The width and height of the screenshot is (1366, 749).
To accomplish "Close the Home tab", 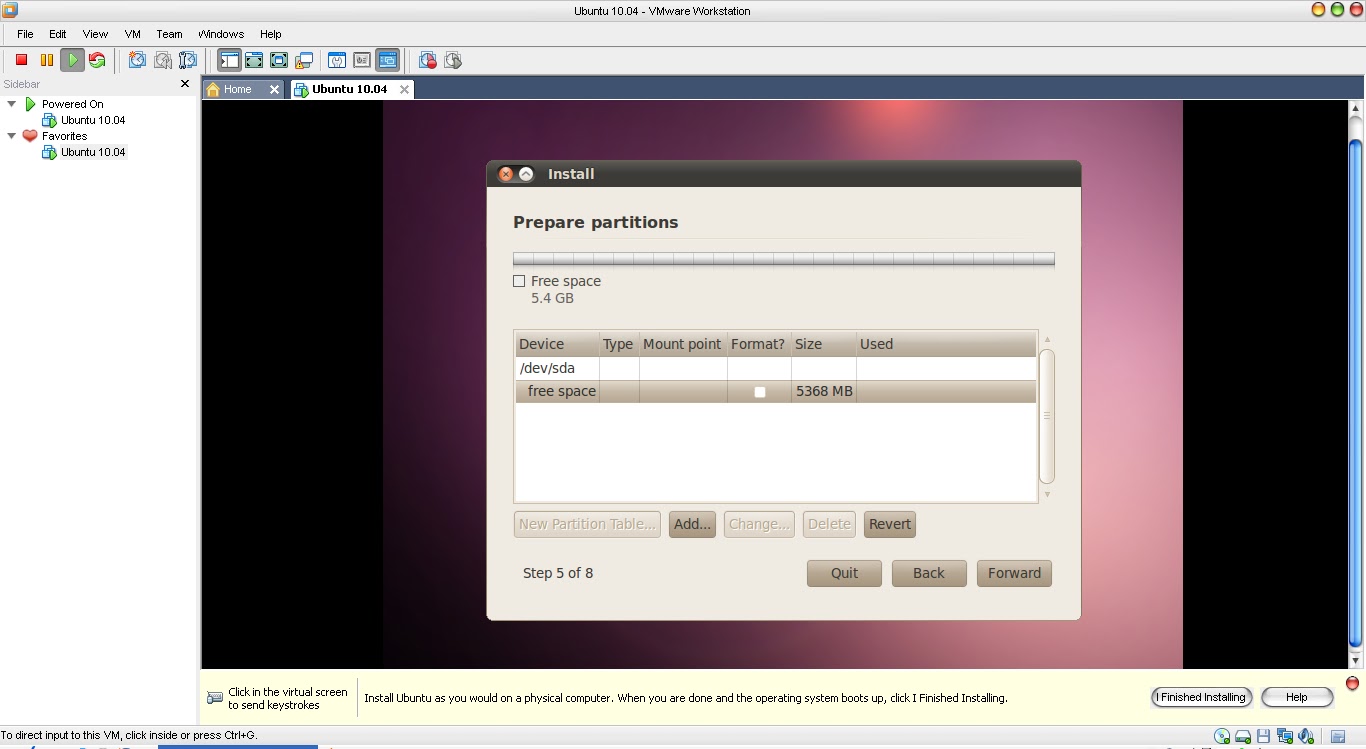I will (274, 89).
